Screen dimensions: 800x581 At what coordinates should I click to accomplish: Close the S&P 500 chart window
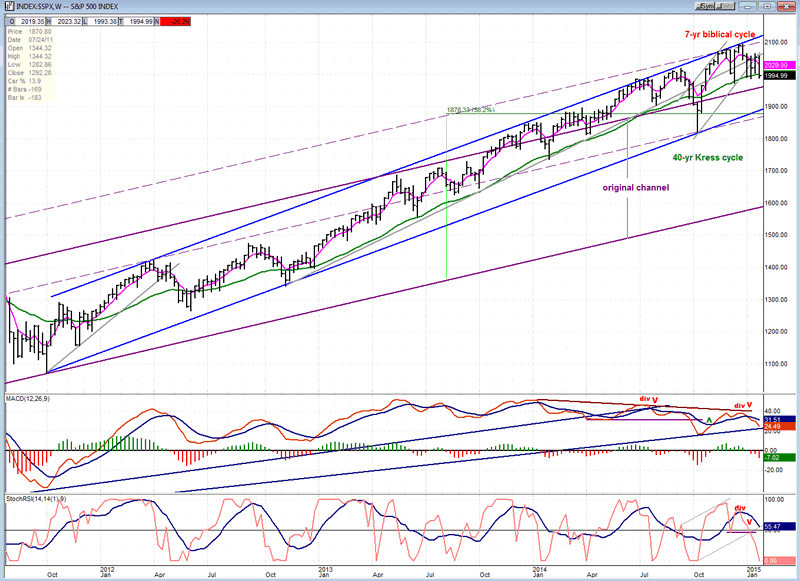tap(784, 6)
